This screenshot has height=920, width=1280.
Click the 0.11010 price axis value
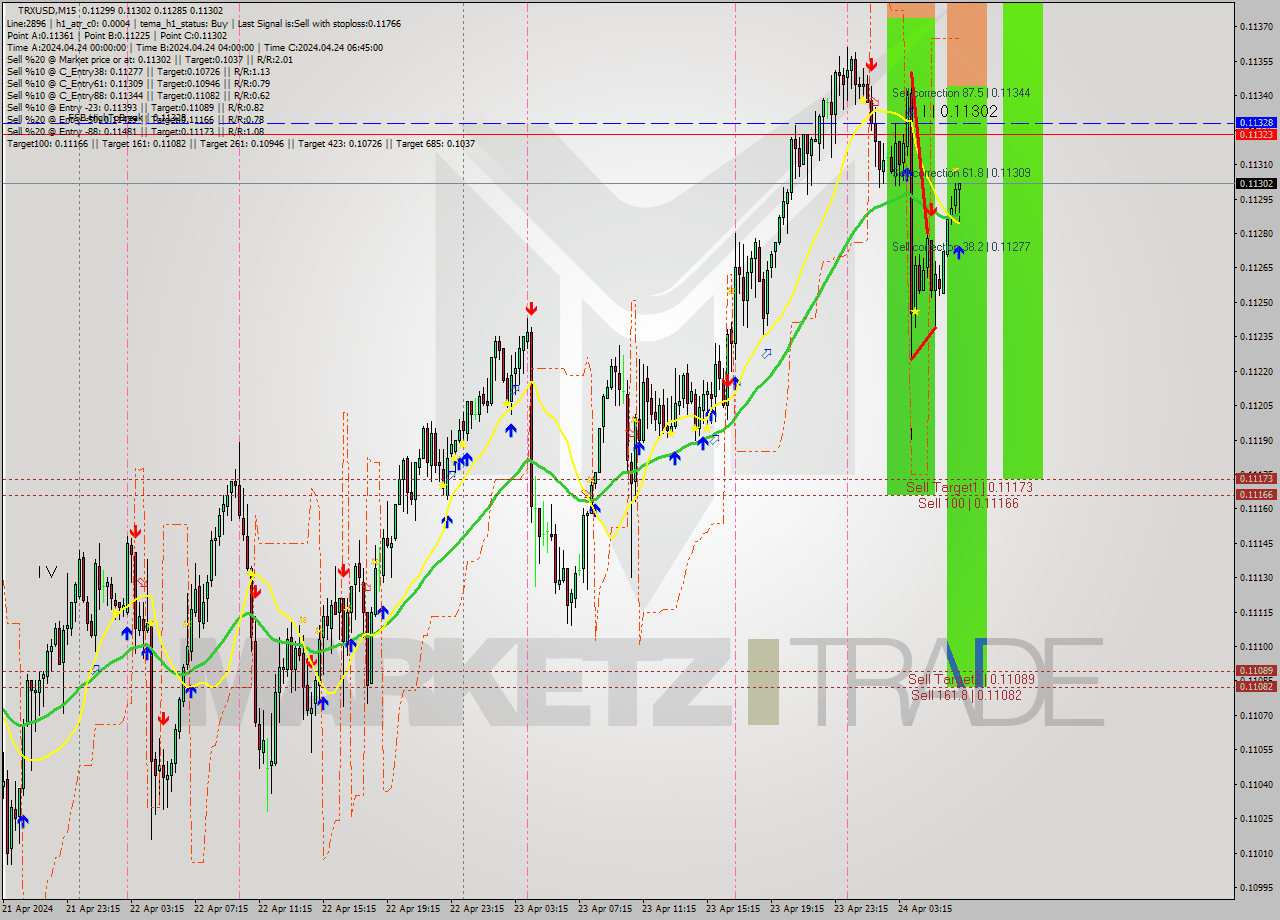click(x=1255, y=853)
